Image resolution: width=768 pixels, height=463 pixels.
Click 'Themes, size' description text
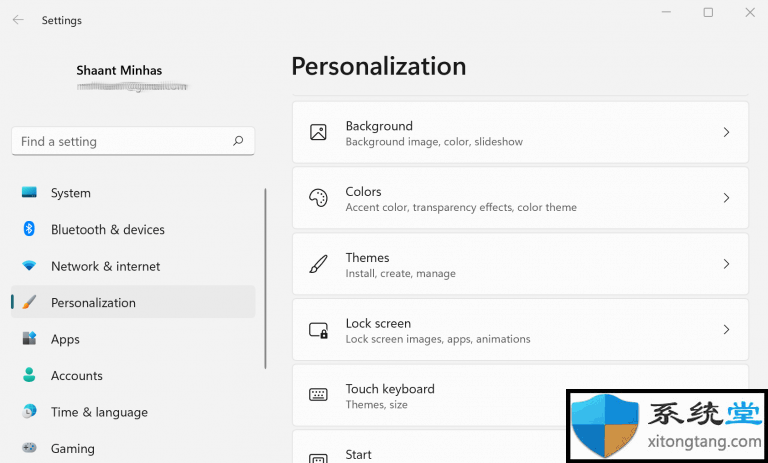[377, 405]
